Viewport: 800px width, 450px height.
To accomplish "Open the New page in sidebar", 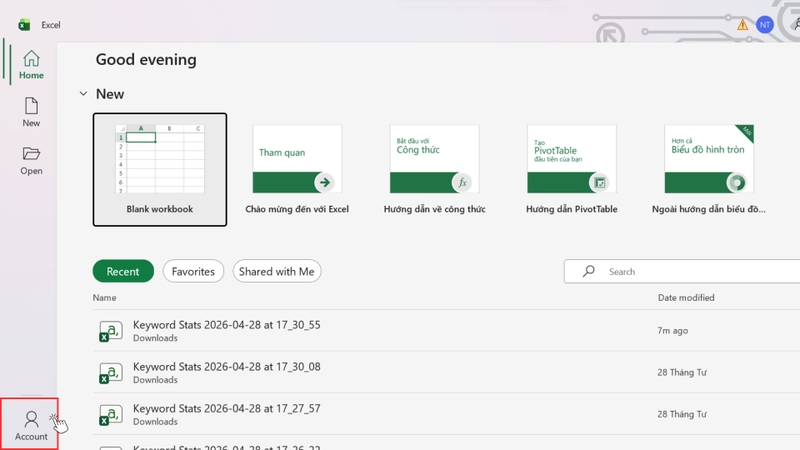I will coord(31,112).
